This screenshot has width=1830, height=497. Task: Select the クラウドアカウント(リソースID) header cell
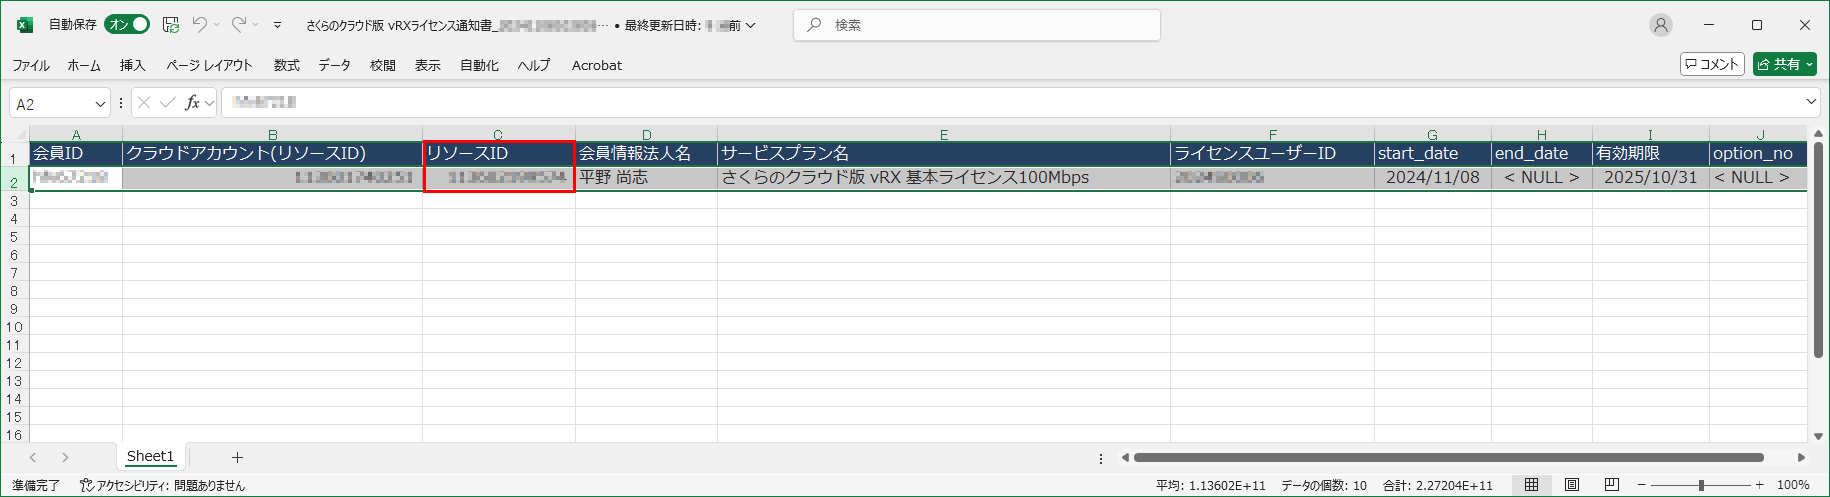click(x=273, y=153)
